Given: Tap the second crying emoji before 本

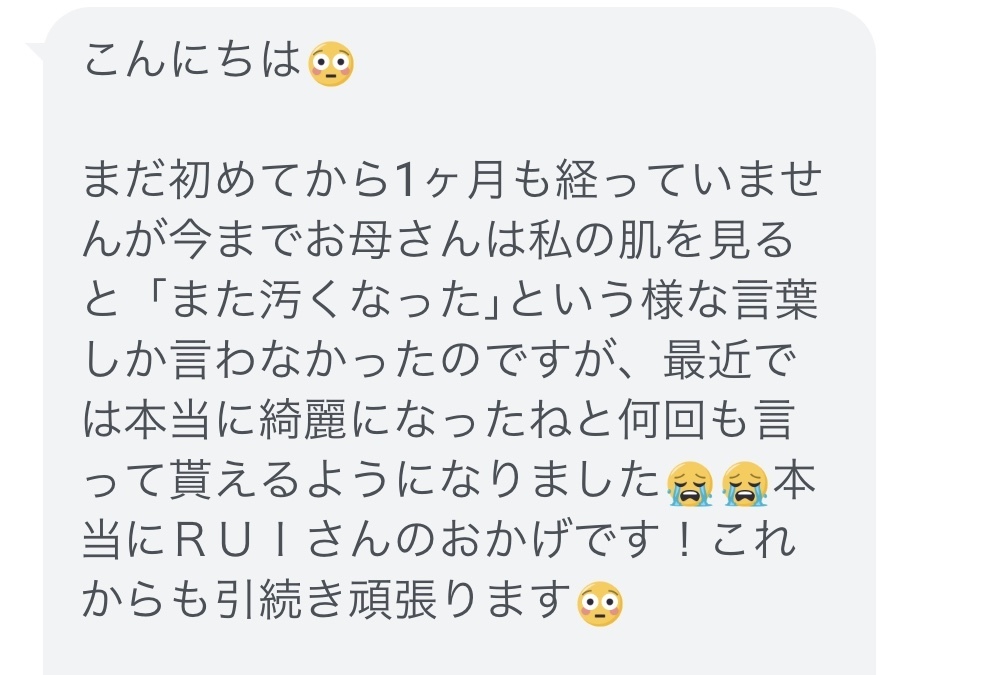Looking at the screenshot, I should click(x=745, y=484).
